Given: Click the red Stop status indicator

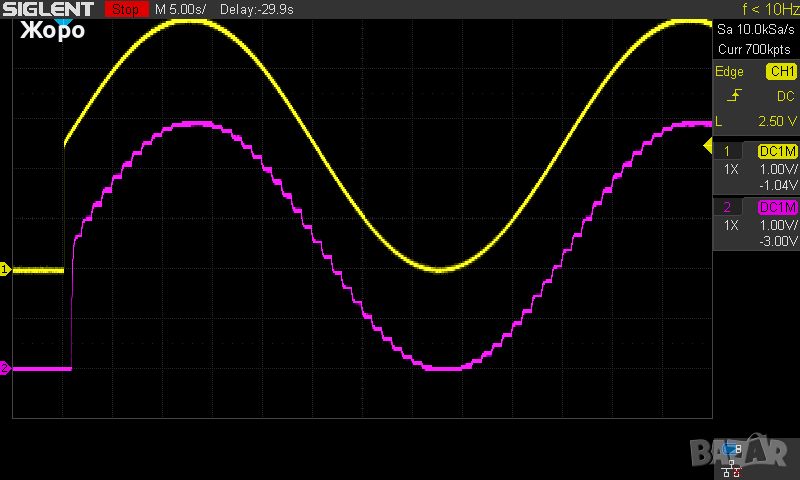Looking at the screenshot, I should point(124,9).
